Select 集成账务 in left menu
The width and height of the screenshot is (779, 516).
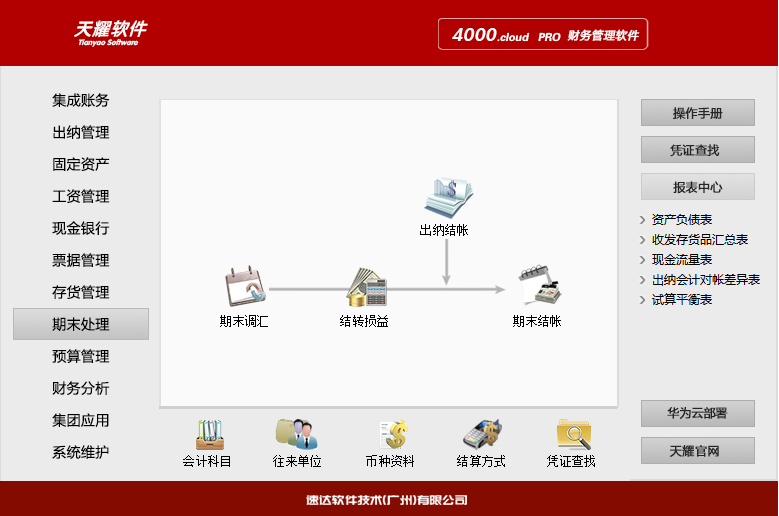point(80,100)
